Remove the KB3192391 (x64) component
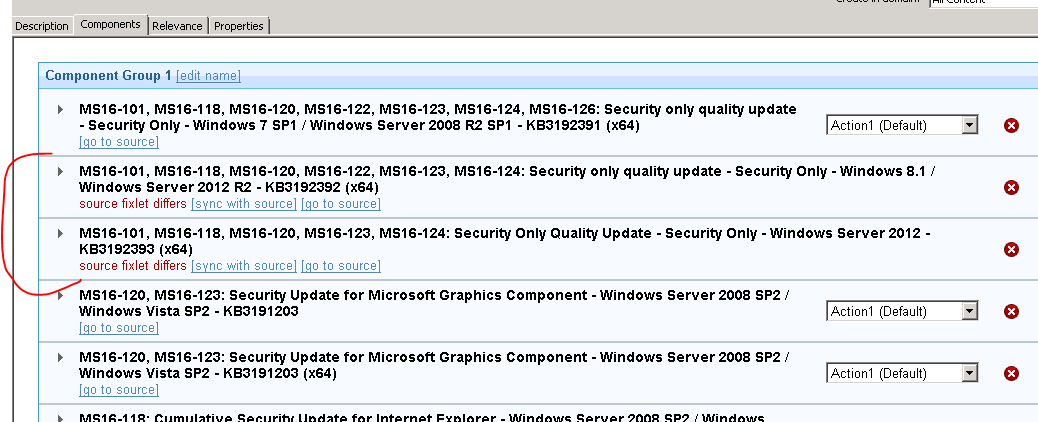Screen dimensions: 1038x422 [1011, 125]
